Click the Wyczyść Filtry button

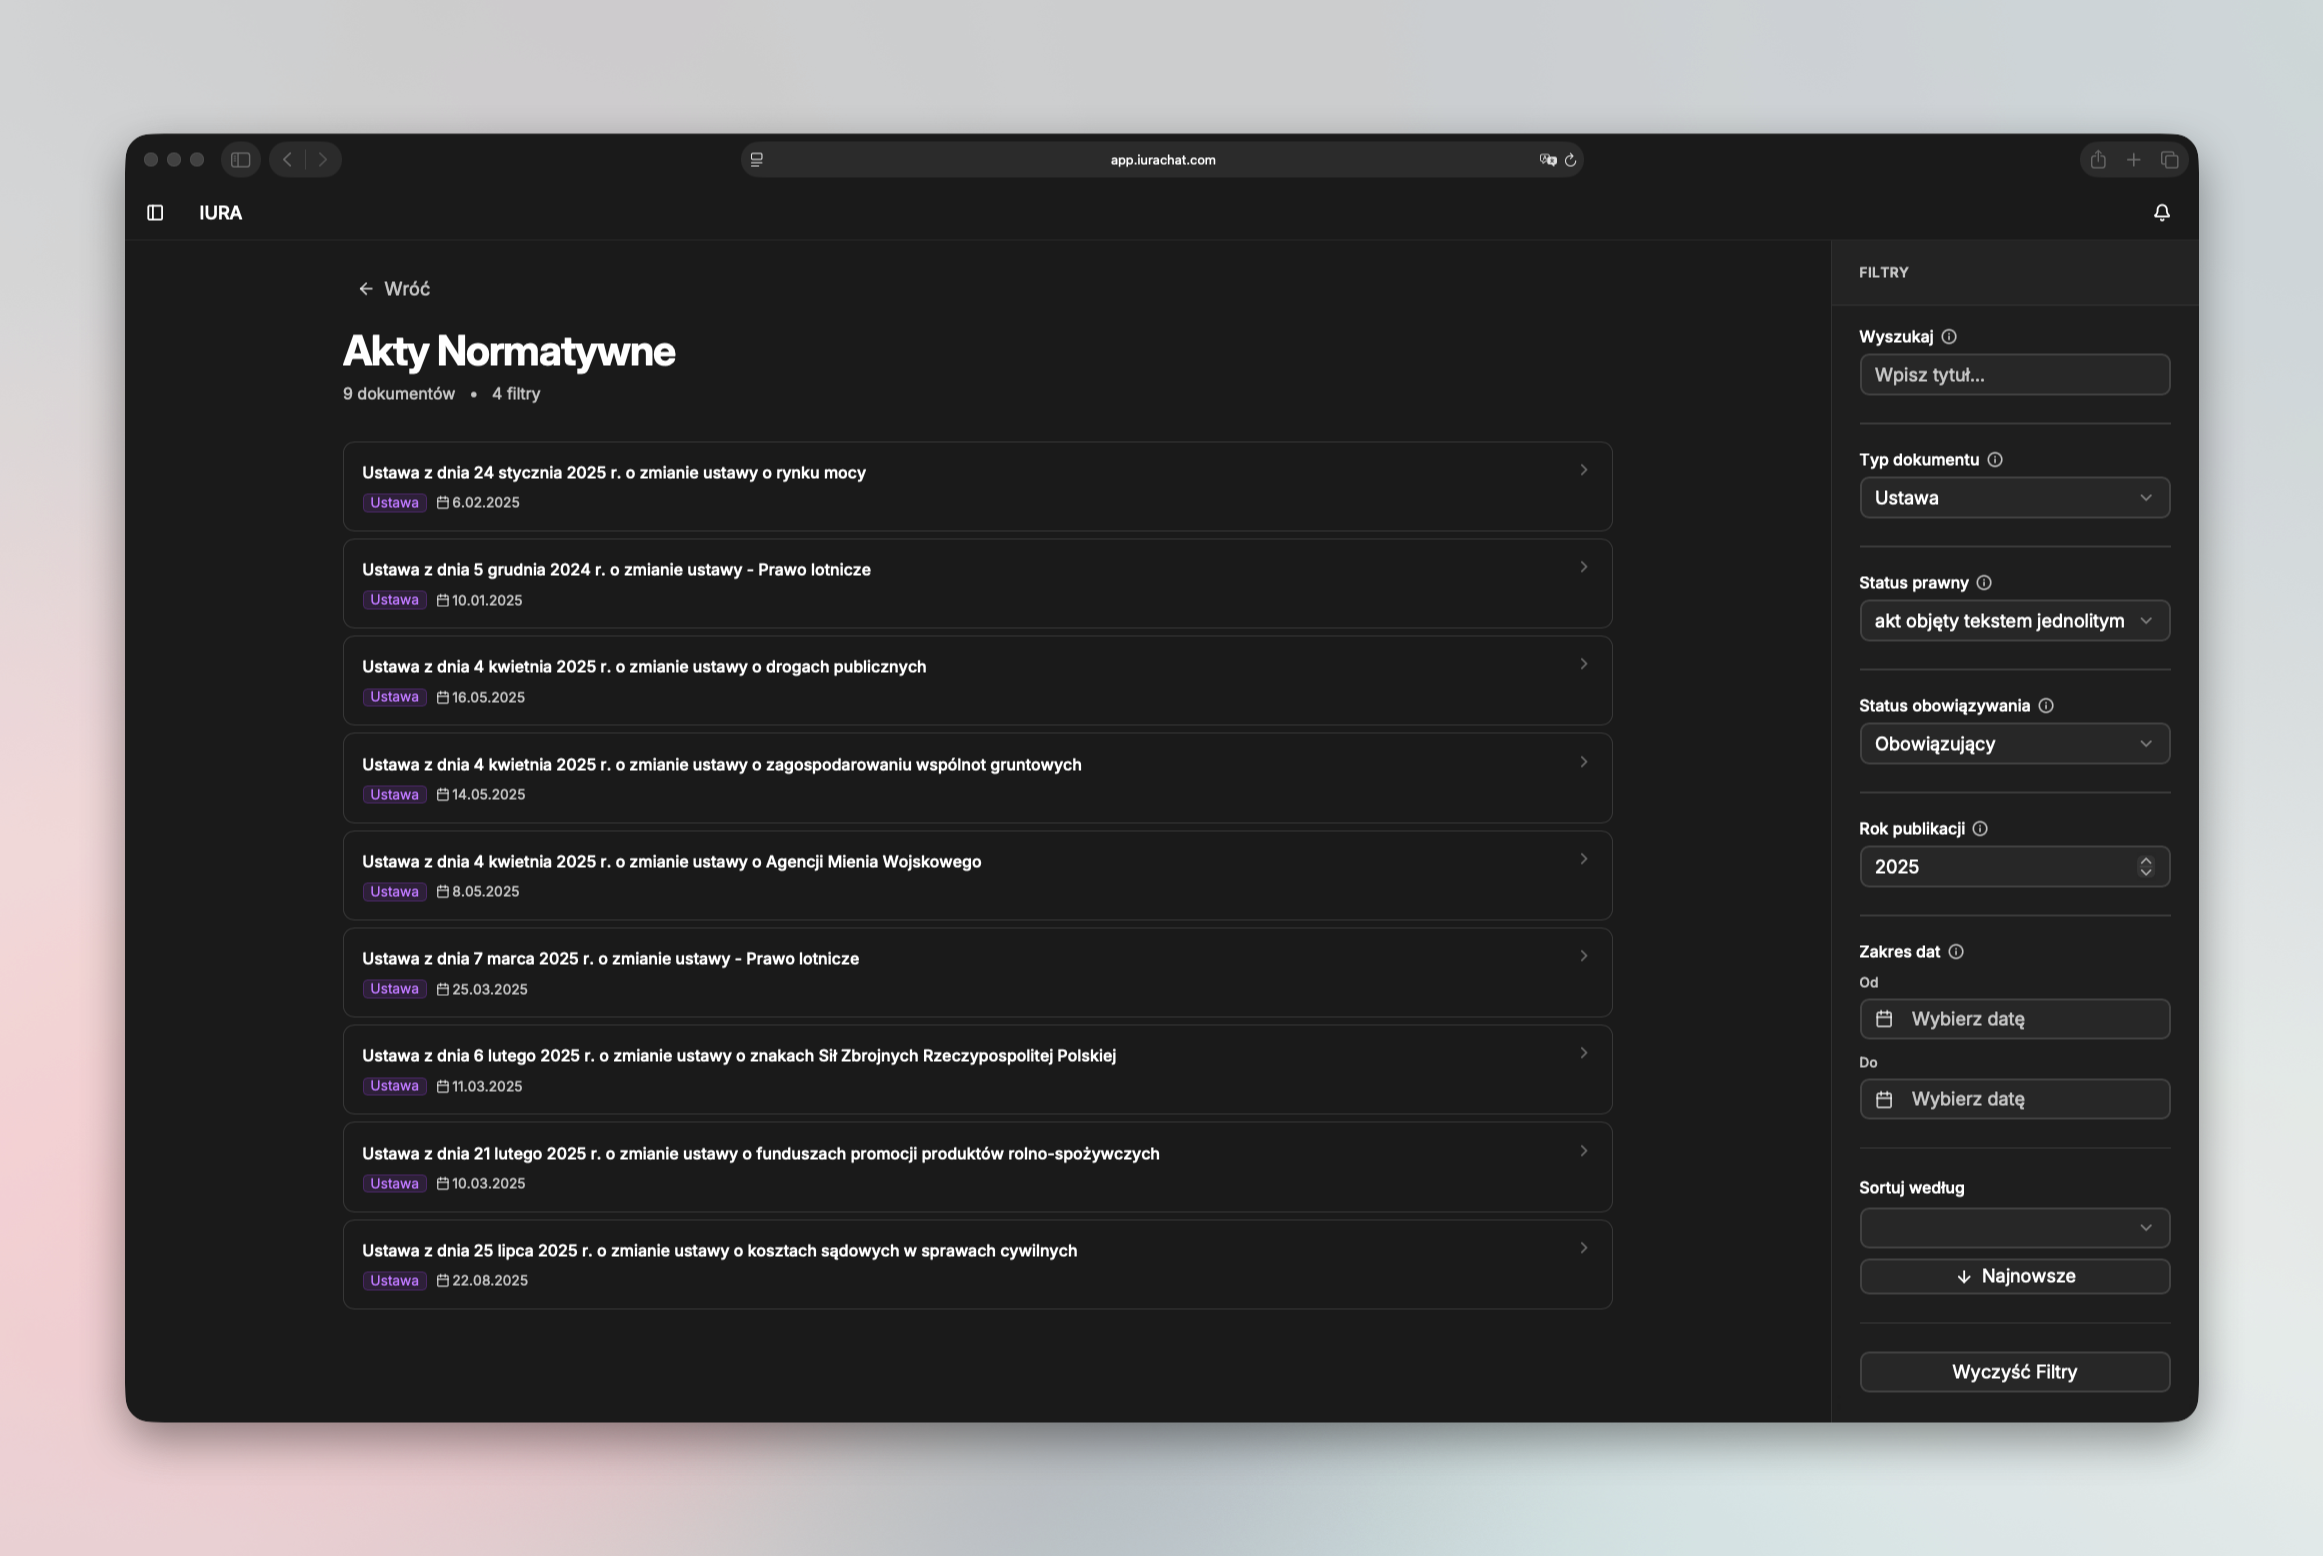coord(2014,1371)
